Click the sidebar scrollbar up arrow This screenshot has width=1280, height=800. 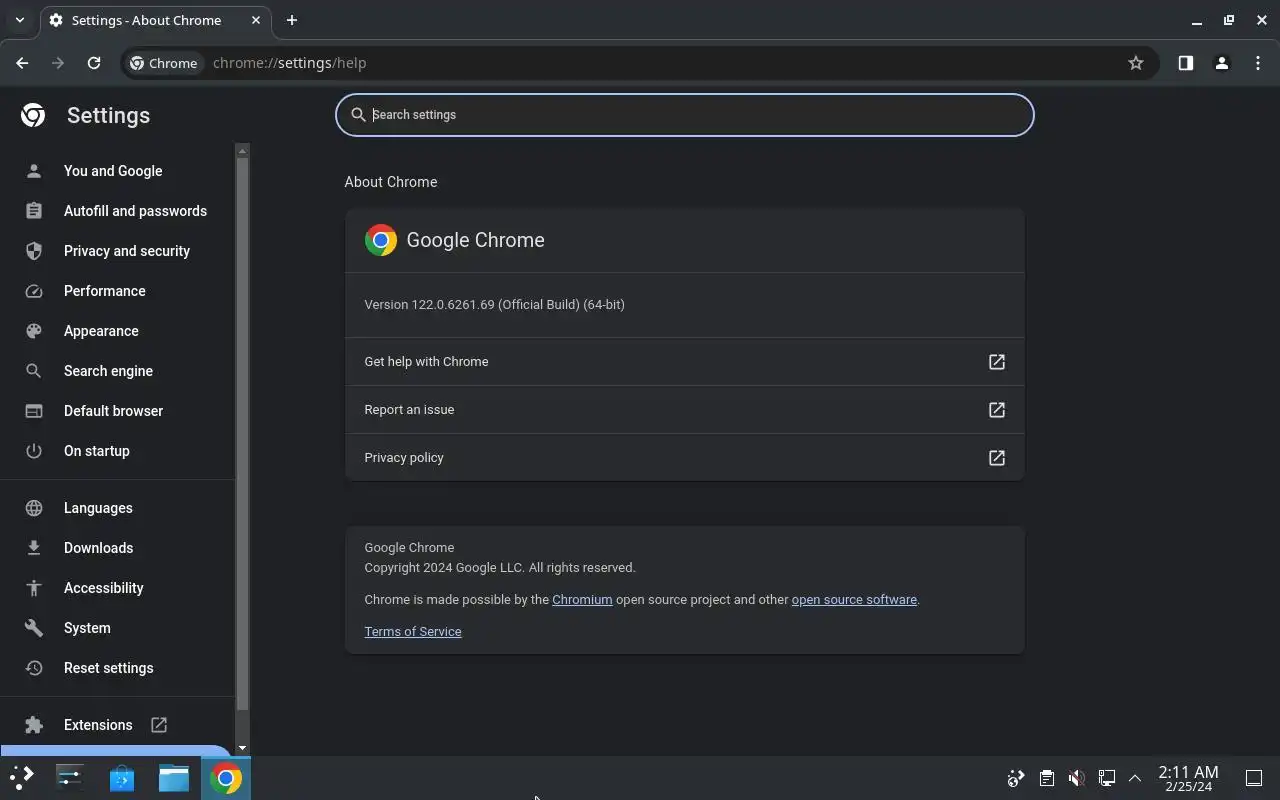[242, 151]
